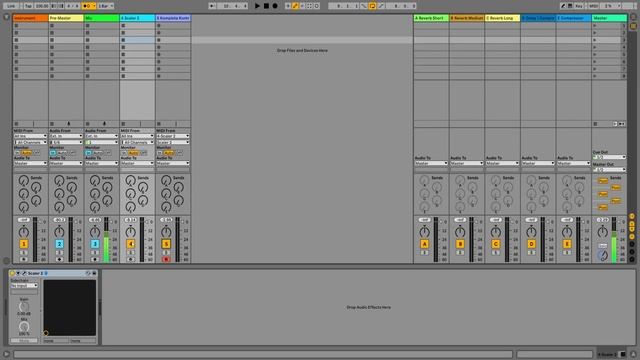Select the 5 Komplete Kontrol track header
The height and width of the screenshot is (360, 640).
173,18
